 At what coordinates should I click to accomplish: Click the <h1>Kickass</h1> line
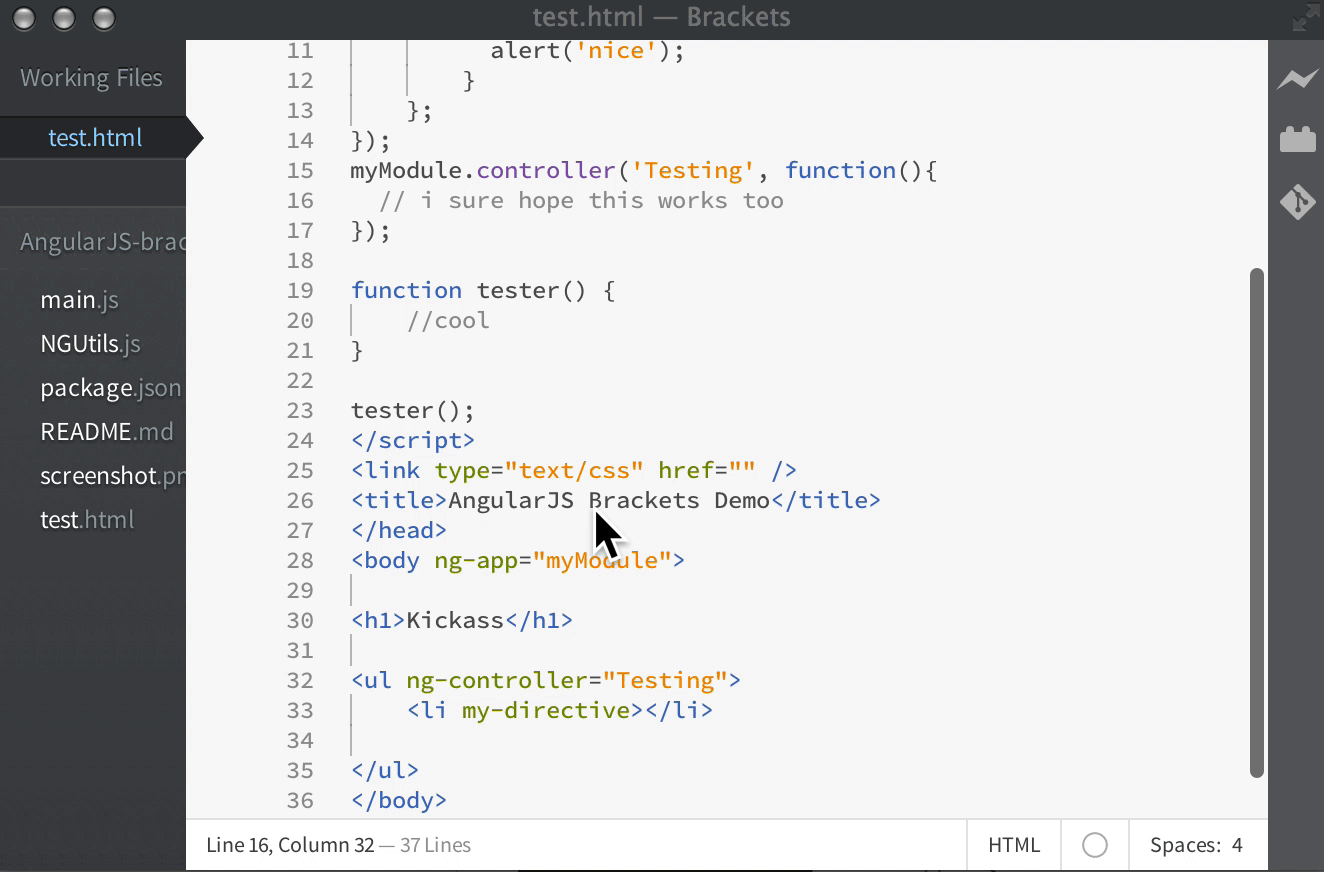[461, 620]
